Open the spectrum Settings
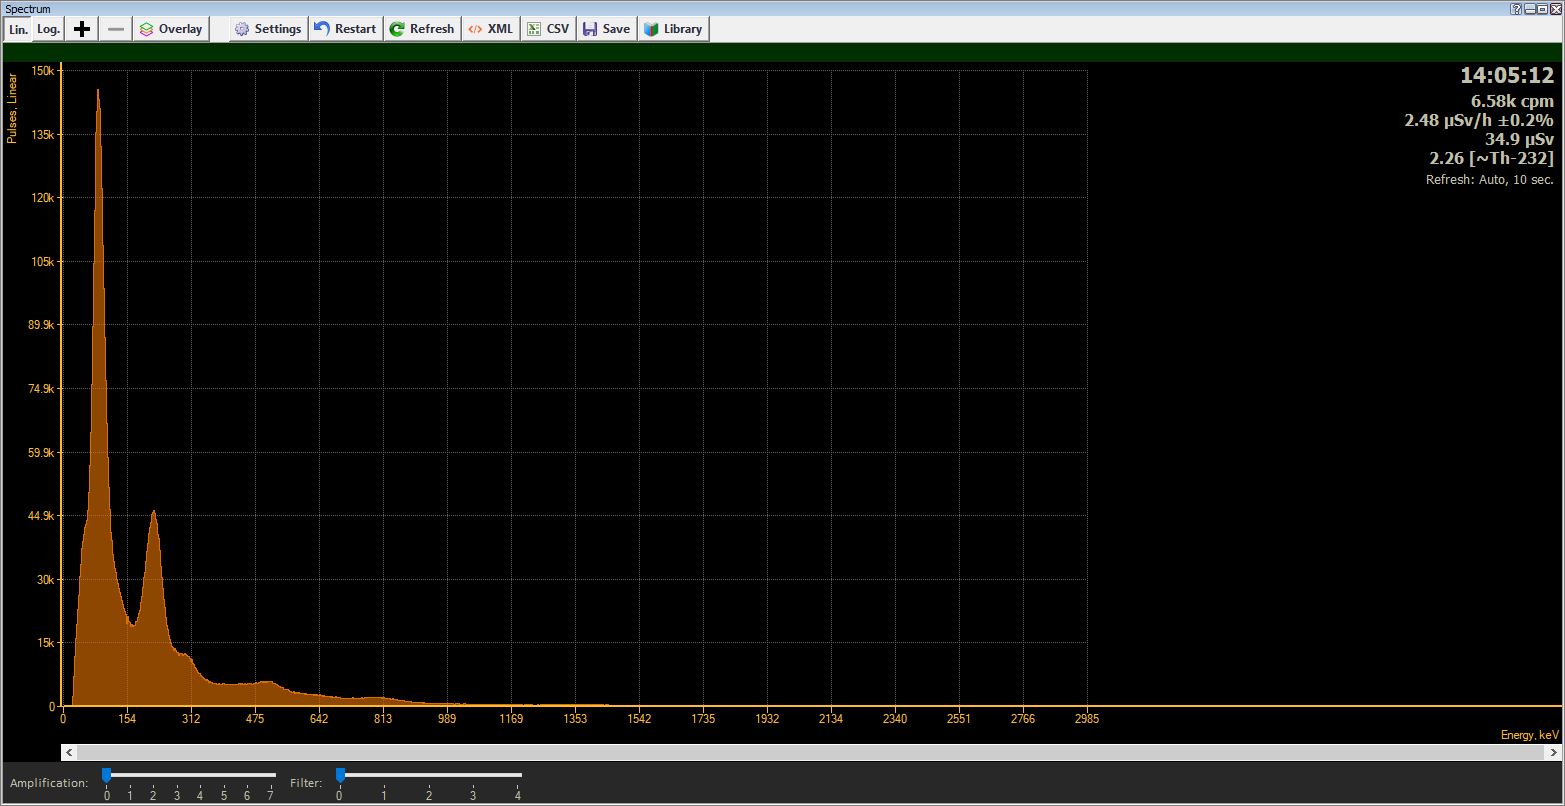1565x806 pixels. pos(268,29)
